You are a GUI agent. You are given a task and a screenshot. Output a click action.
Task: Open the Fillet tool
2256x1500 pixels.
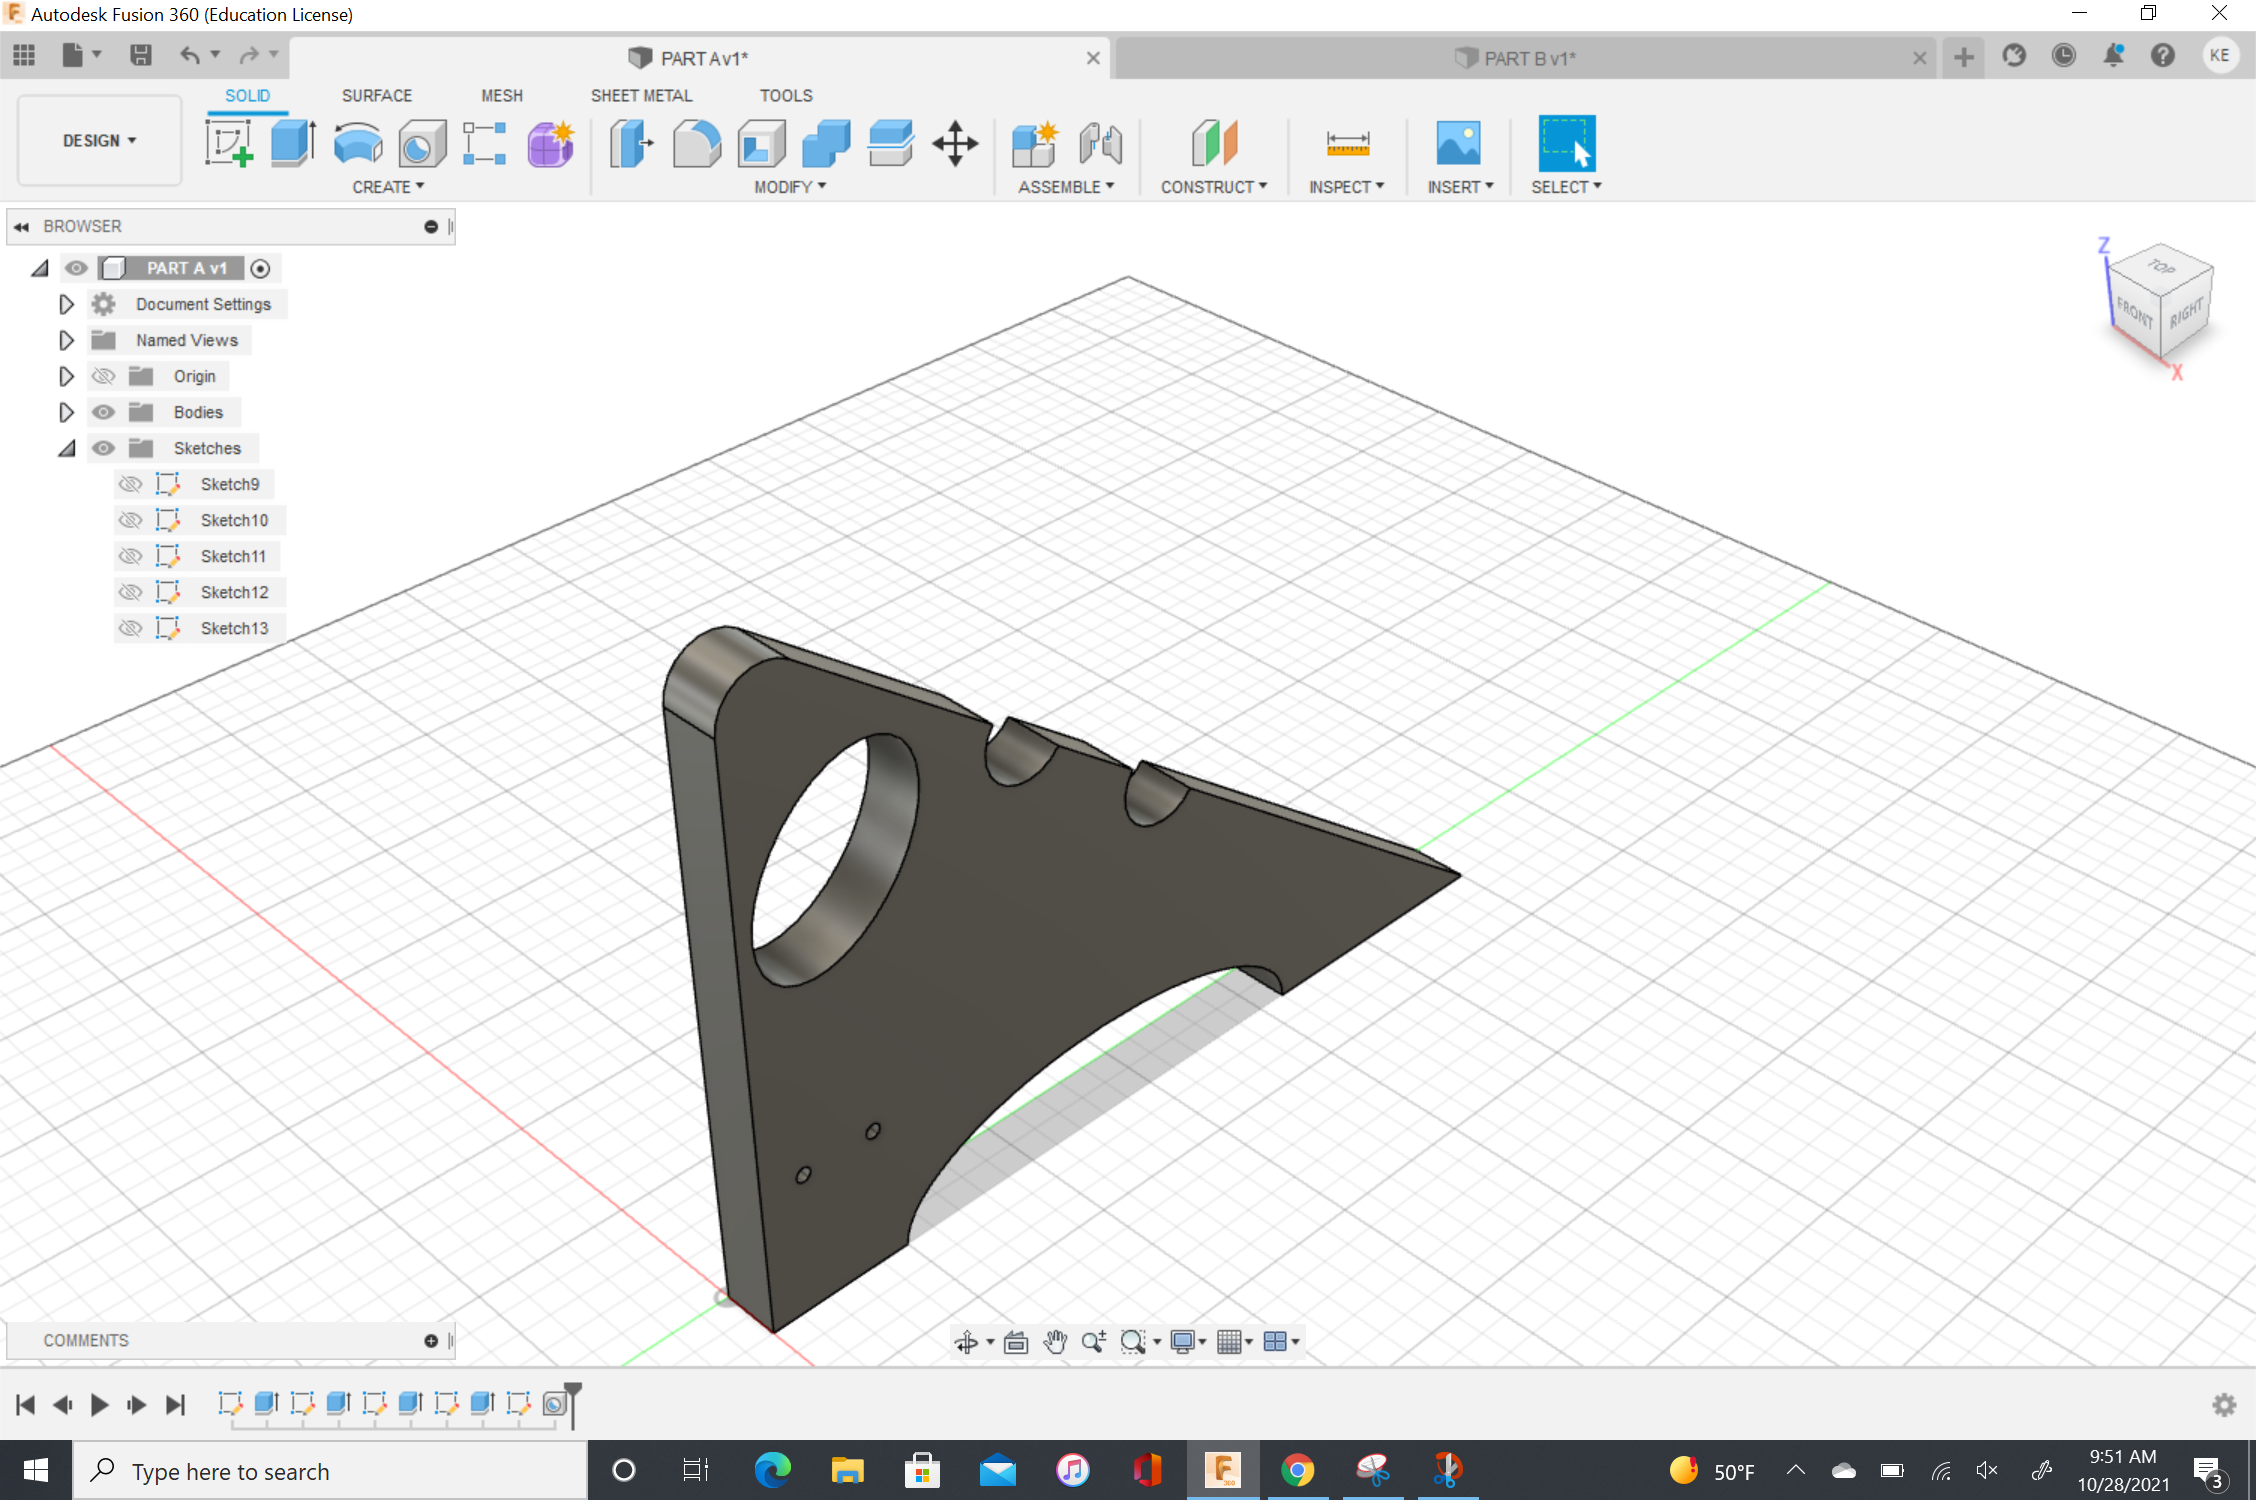coord(697,144)
